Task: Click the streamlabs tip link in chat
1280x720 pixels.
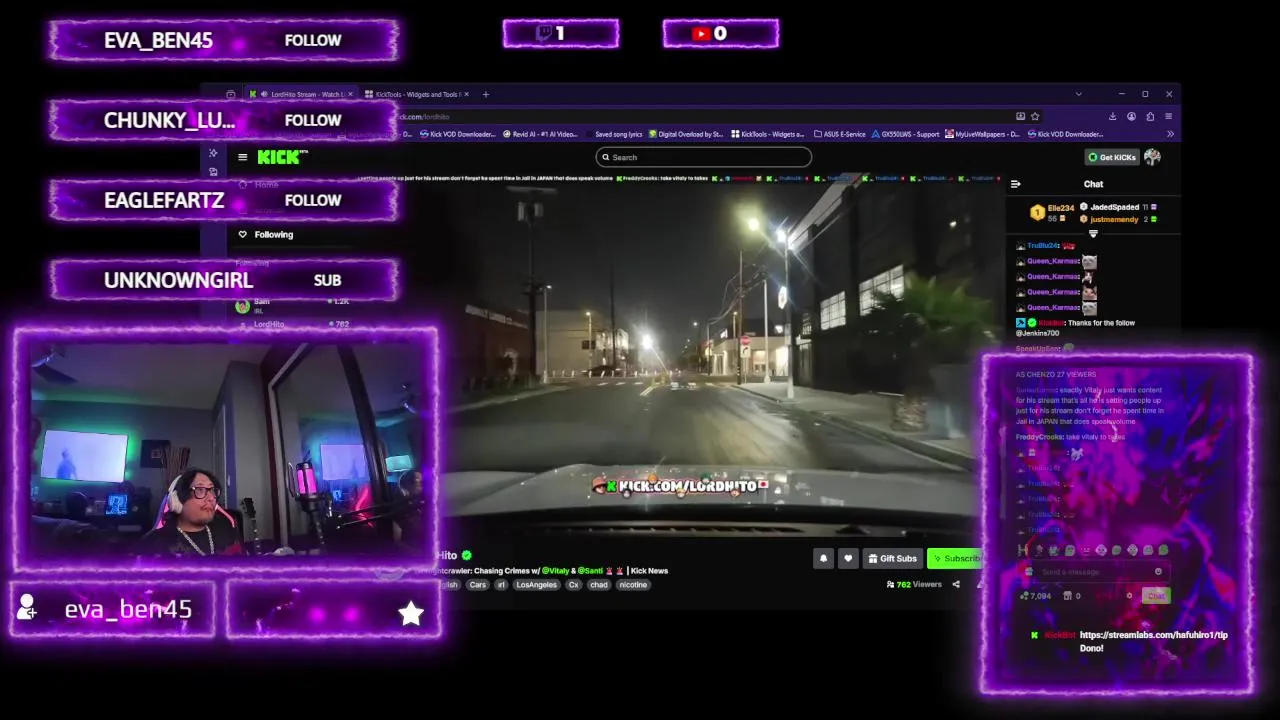Action: [x=1153, y=634]
